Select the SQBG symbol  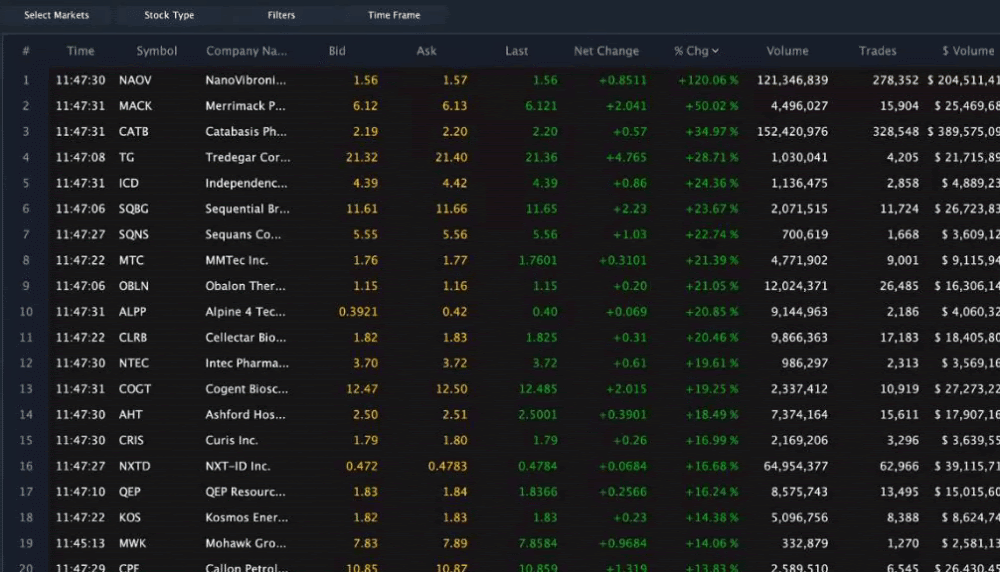pos(133,209)
